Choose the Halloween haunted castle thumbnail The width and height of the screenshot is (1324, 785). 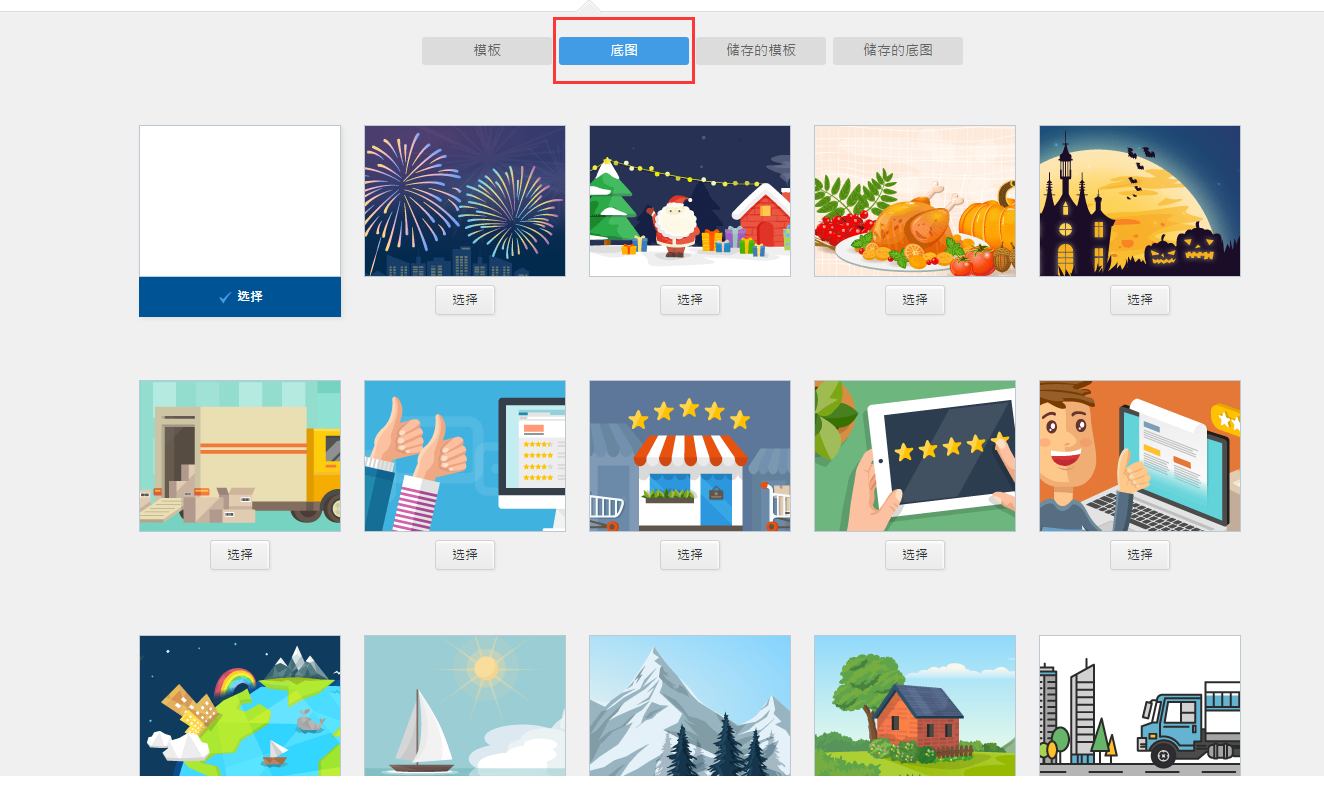1140,201
